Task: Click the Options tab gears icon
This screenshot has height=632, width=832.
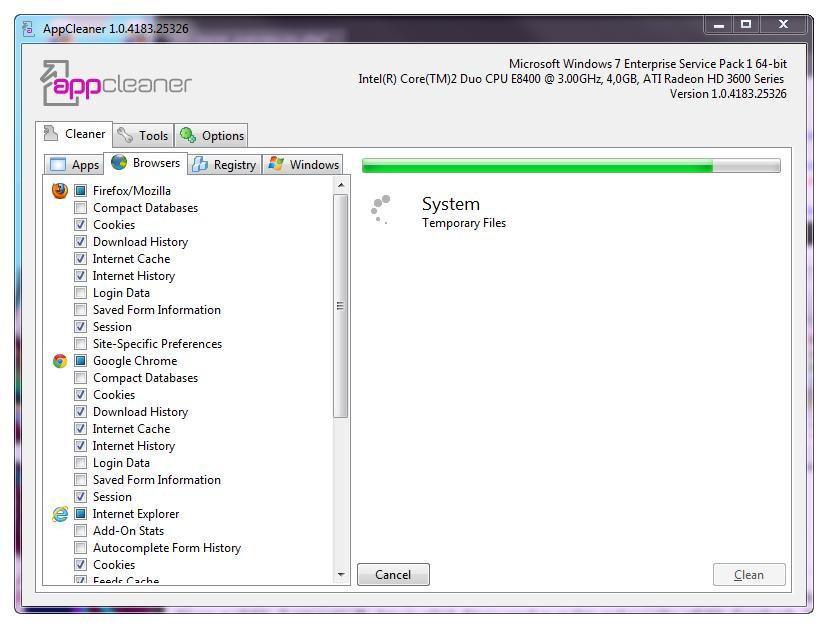Action: [x=188, y=135]
